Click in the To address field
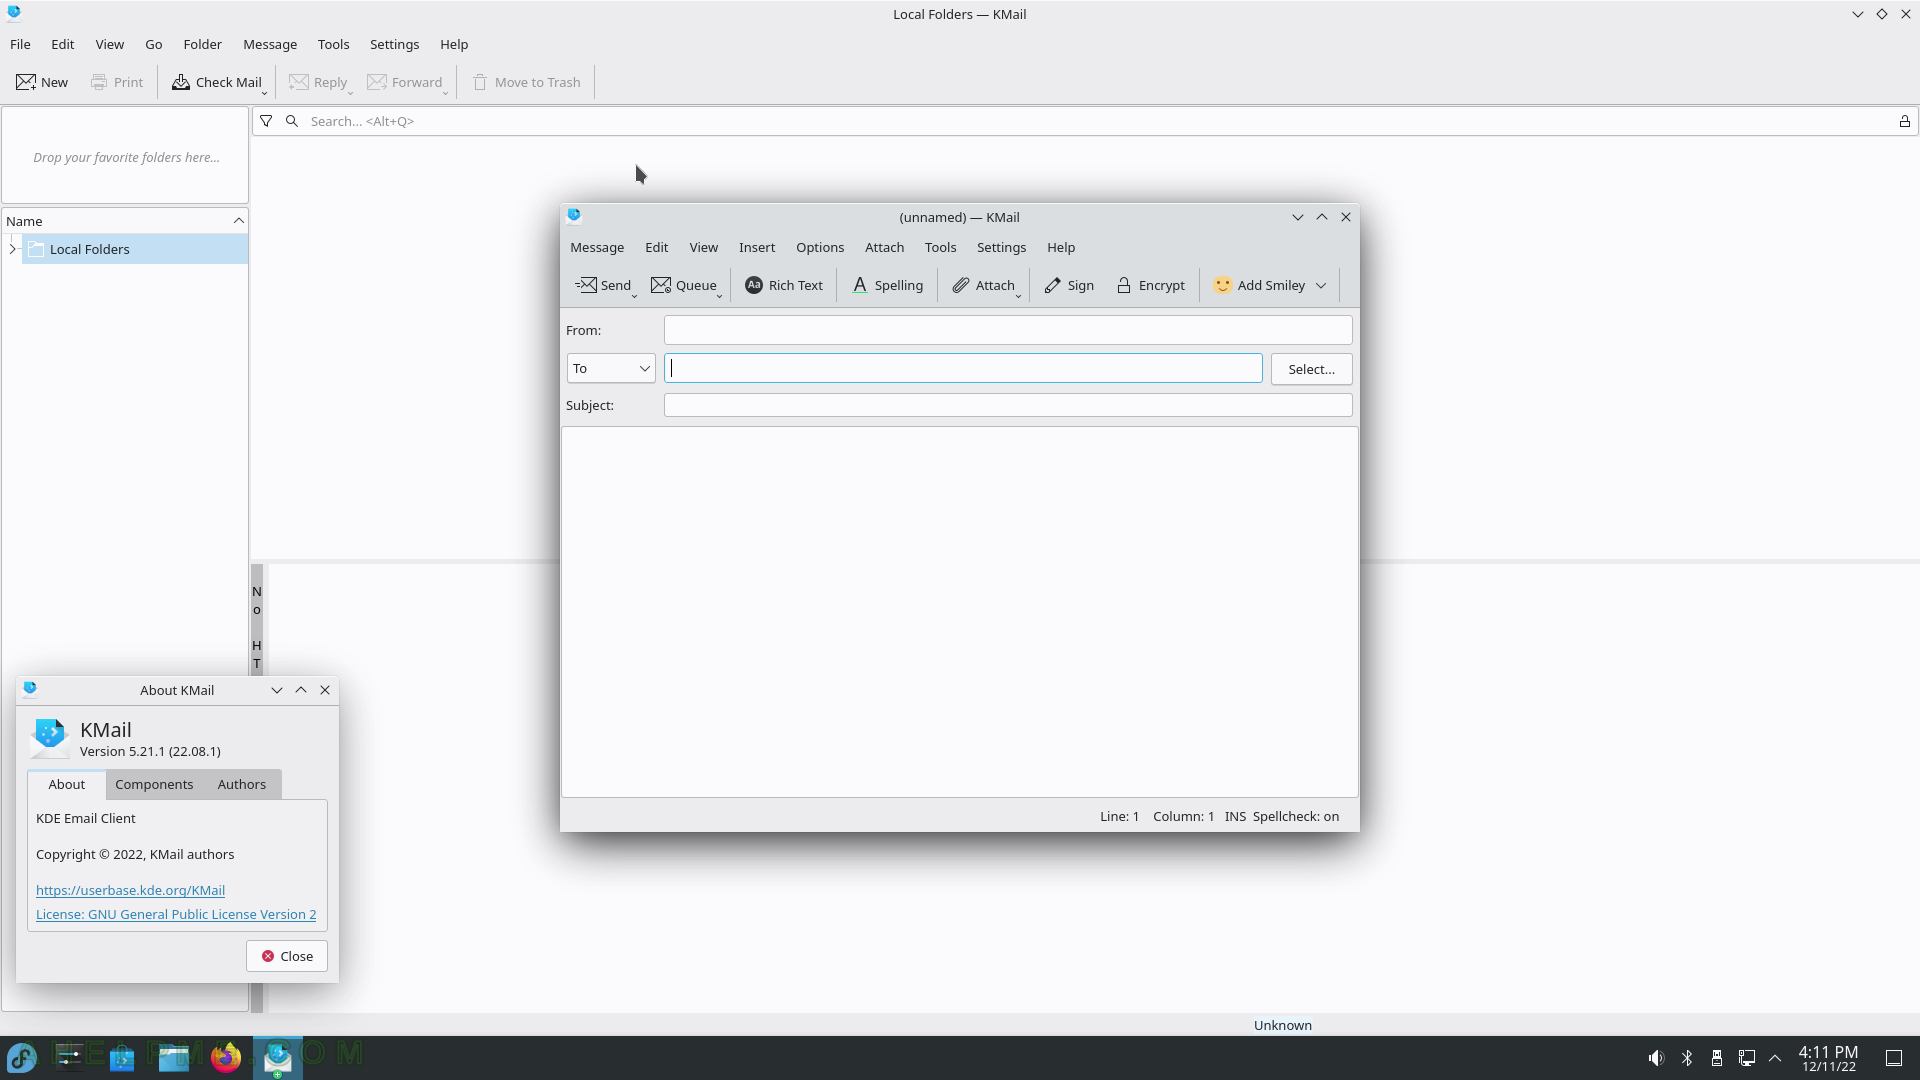Viewport: 1920px width, 1080px height. click(963, 368)
